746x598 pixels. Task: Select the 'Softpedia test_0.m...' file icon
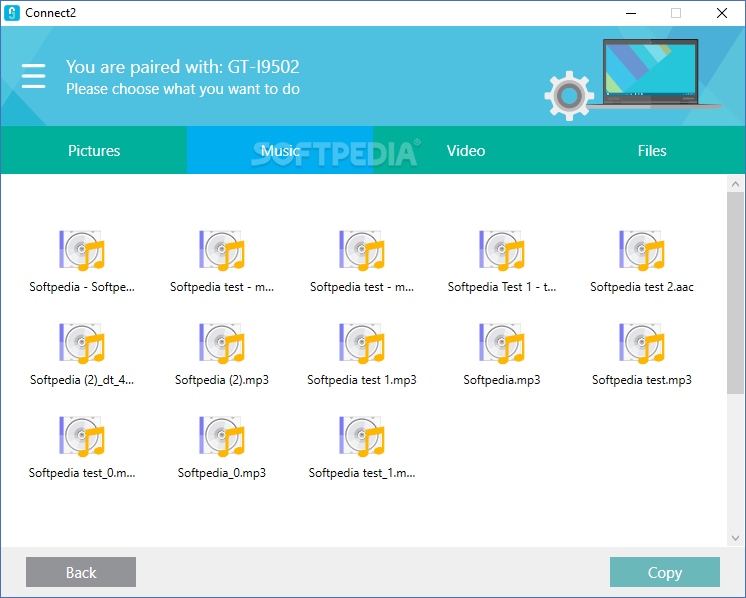coord(82,436)
